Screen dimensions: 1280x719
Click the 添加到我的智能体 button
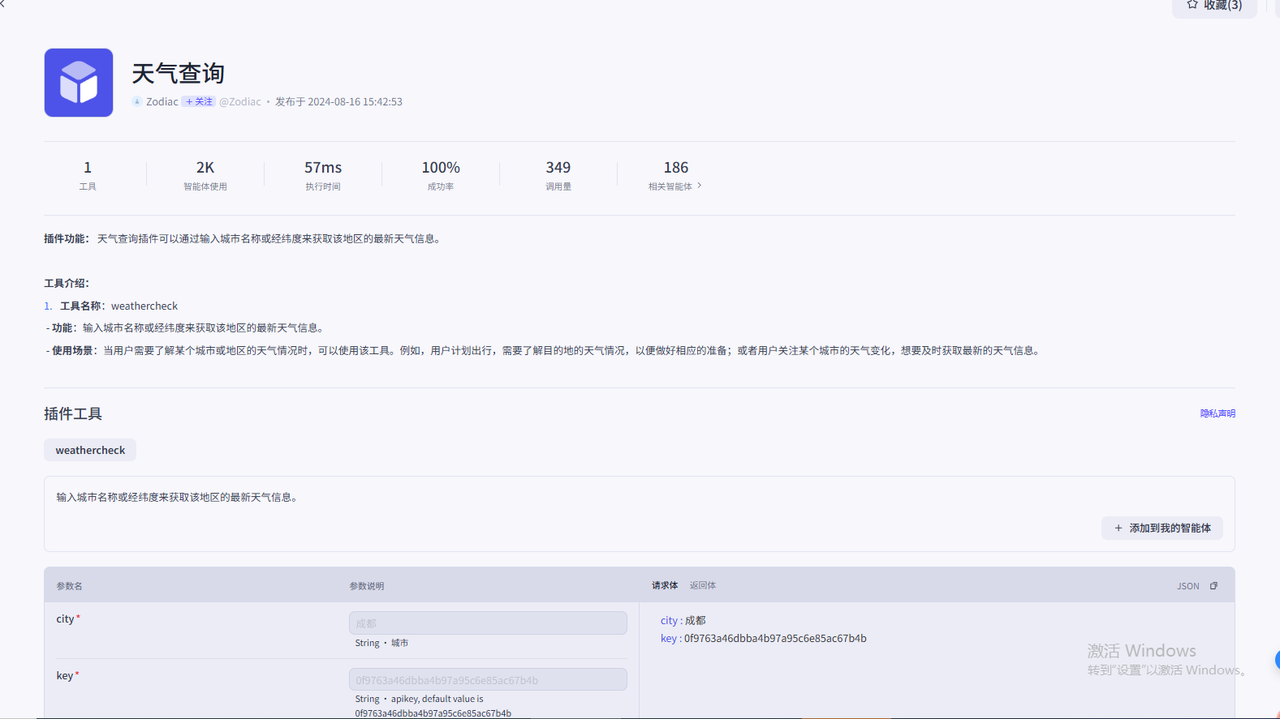coord(1162,528)
